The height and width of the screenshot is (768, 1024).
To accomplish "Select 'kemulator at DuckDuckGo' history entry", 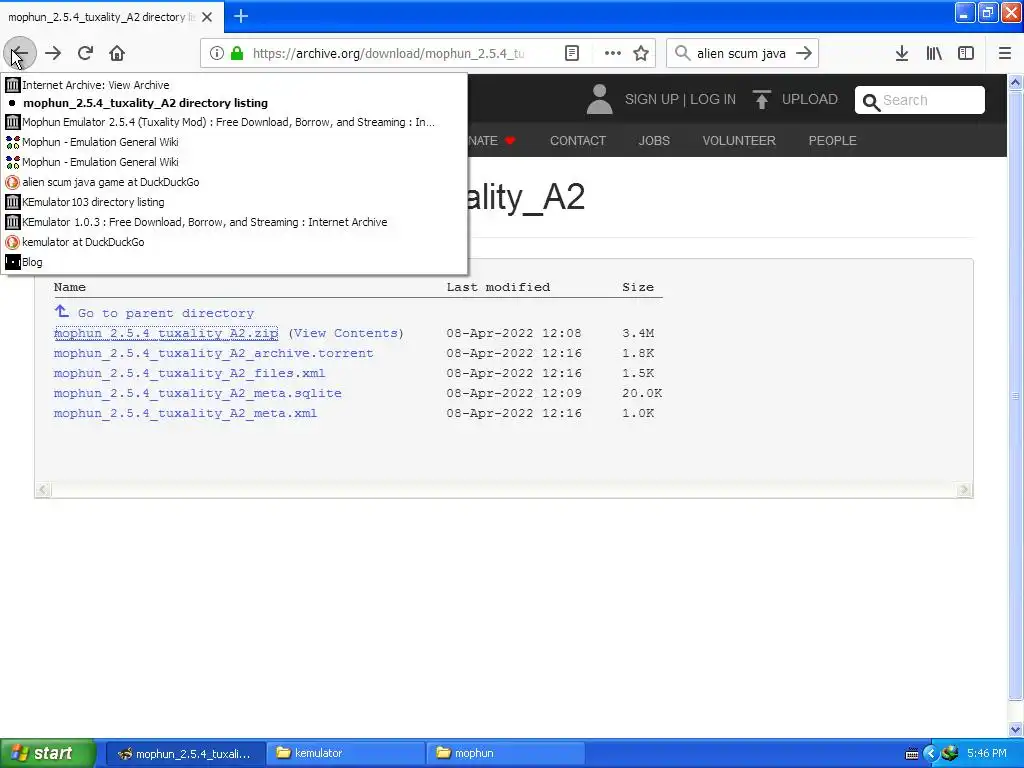I will (234, 242).
